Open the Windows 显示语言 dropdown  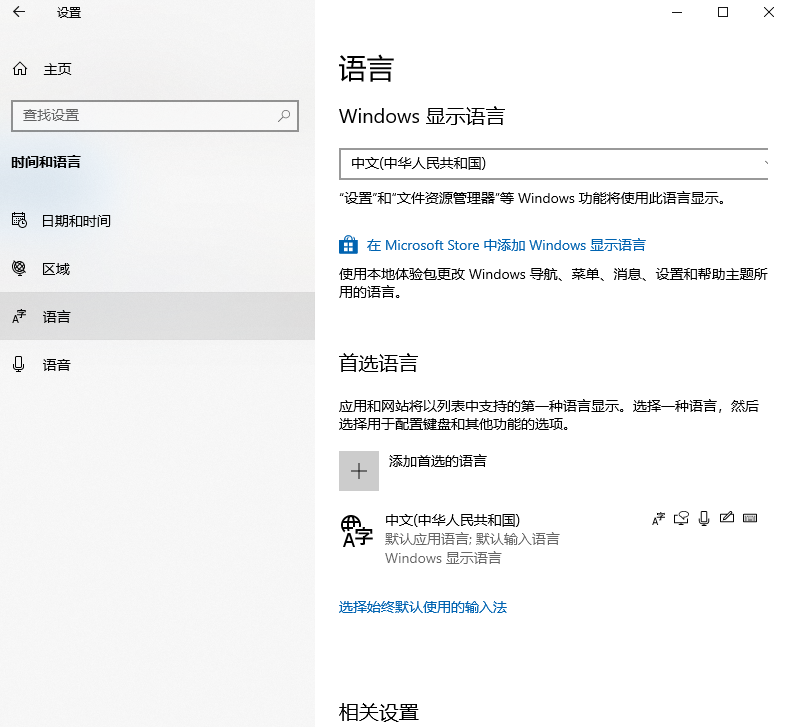click(x=553, y=163)
